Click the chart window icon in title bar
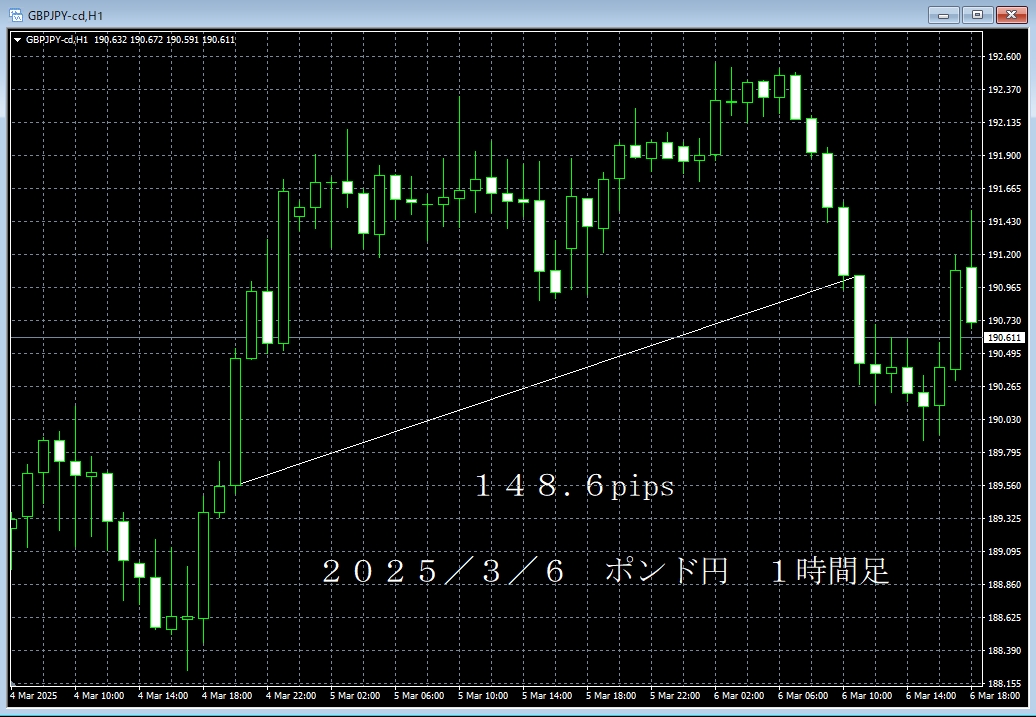This screenshot has width=1036, height=717. pyautogui.click(x=15, y=15)
